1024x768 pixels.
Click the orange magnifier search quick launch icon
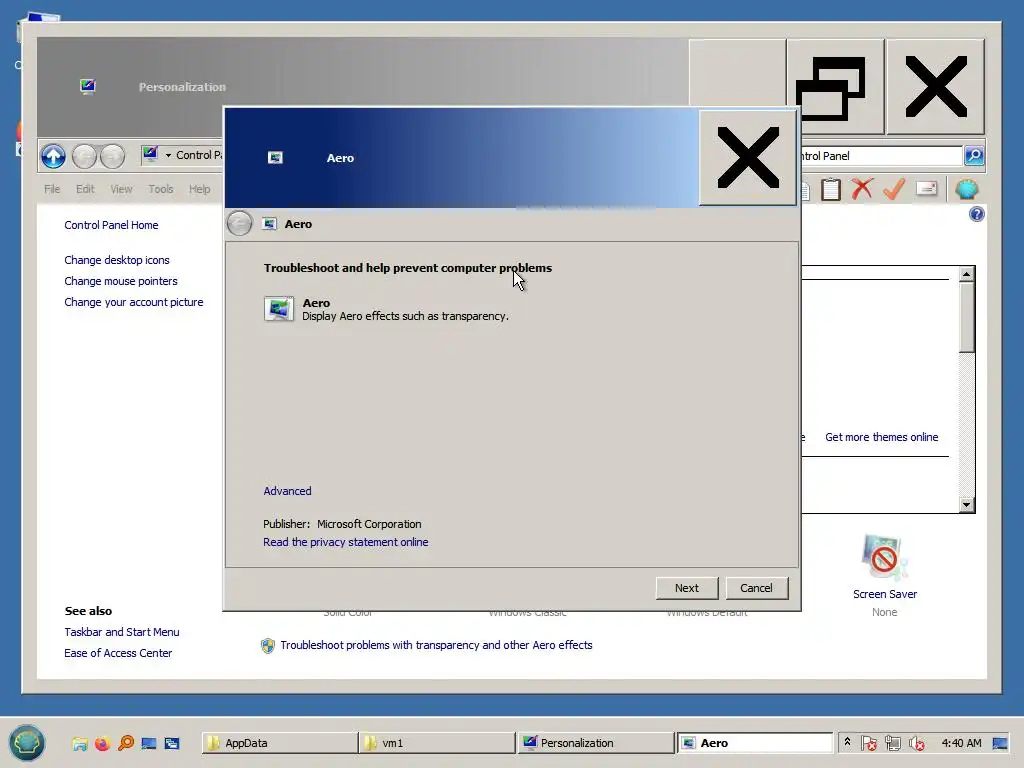125,743
